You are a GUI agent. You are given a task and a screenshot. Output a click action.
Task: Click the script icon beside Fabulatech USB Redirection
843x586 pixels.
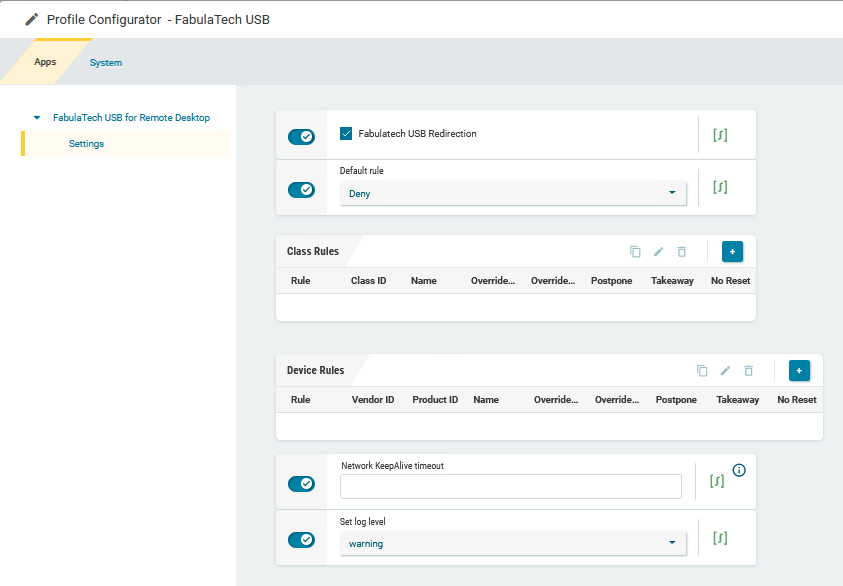719,135
